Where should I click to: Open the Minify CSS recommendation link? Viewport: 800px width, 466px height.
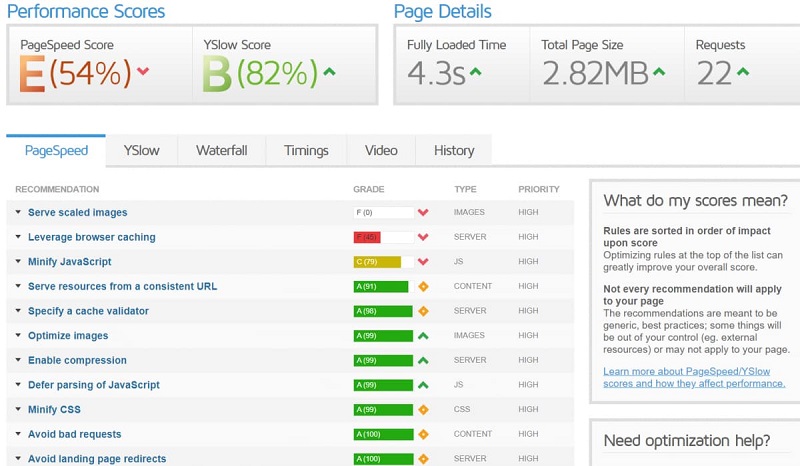[54, 409]
